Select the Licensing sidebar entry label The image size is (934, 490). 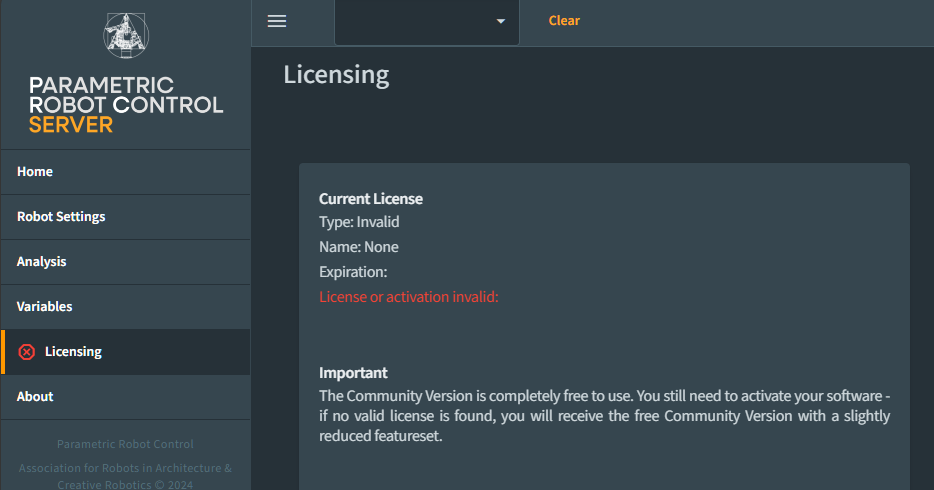tap(73, 352)
